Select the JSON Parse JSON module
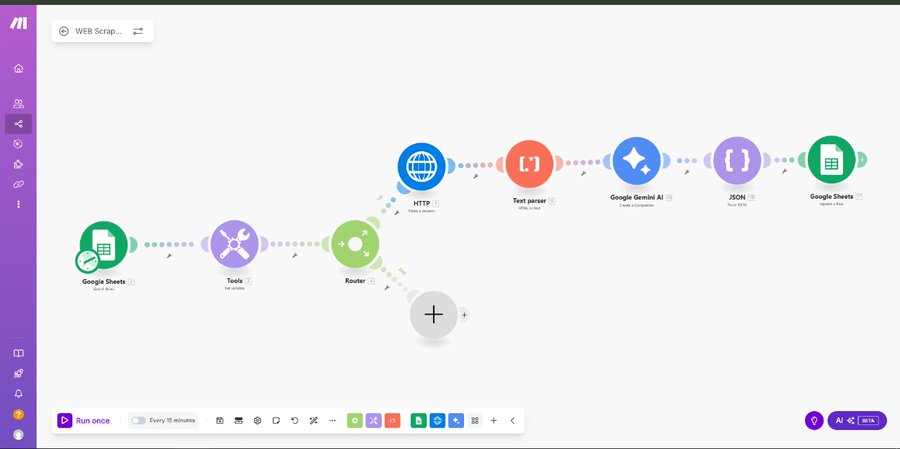 737,161
